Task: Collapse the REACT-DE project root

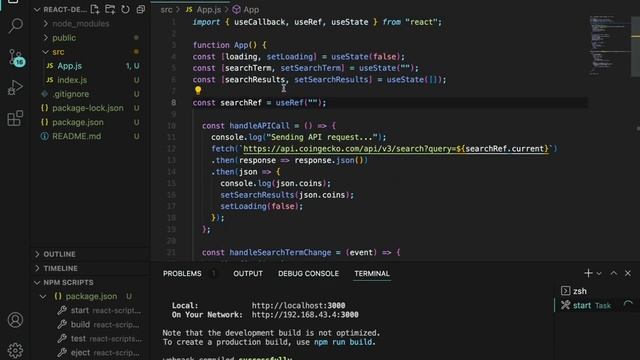Action: (60, 9)
